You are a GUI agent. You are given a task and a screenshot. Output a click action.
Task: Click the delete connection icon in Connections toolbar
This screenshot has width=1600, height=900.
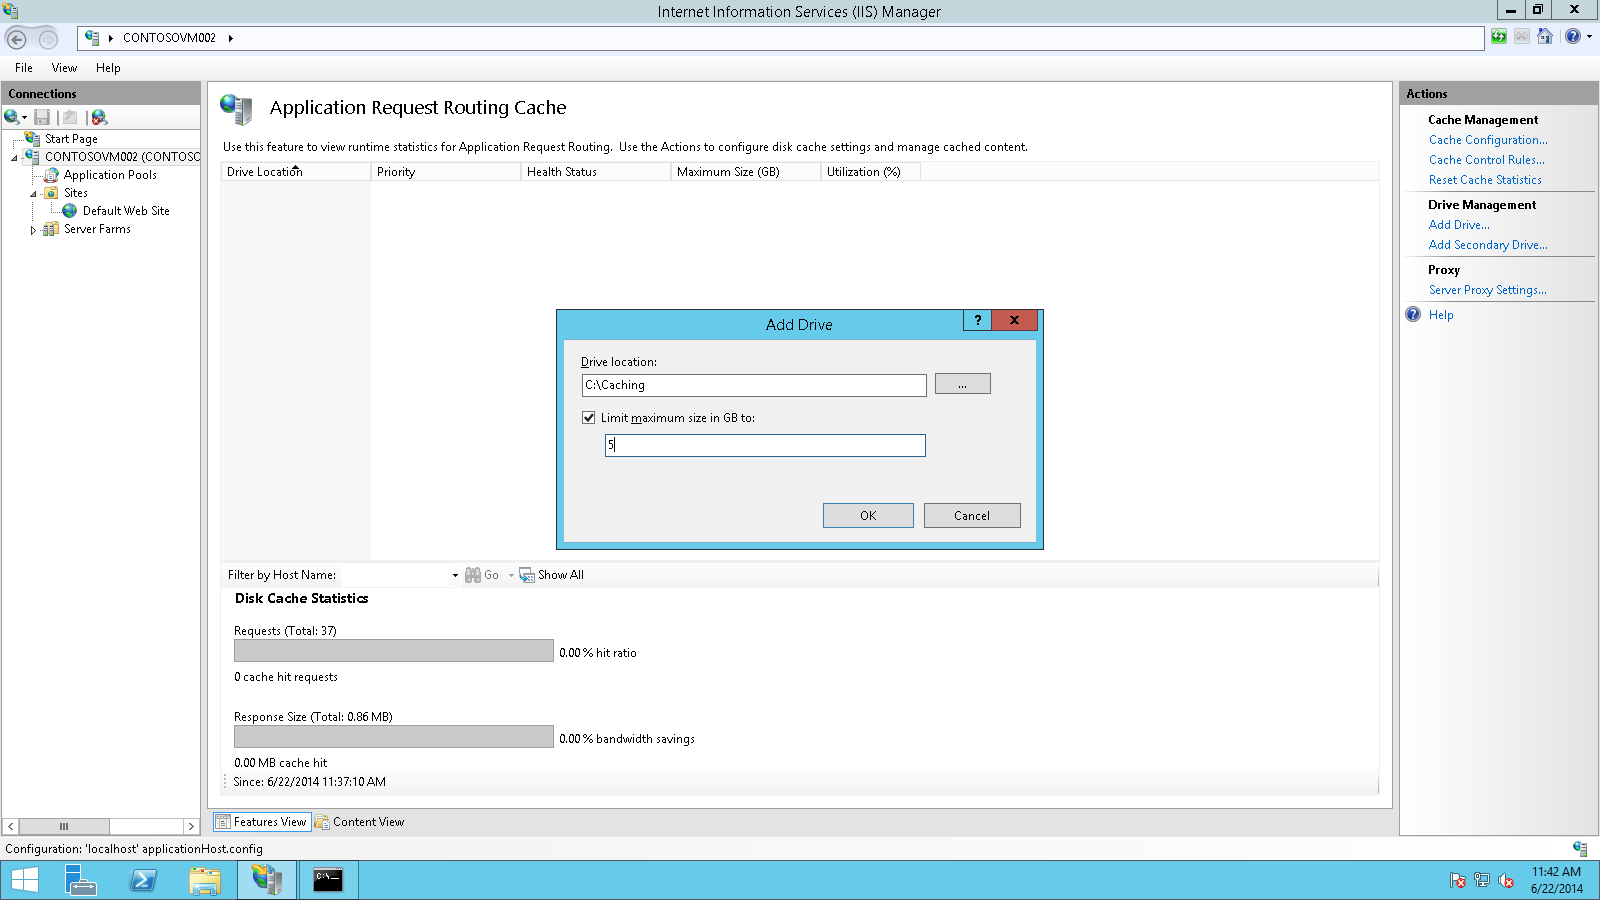[99, 117]
